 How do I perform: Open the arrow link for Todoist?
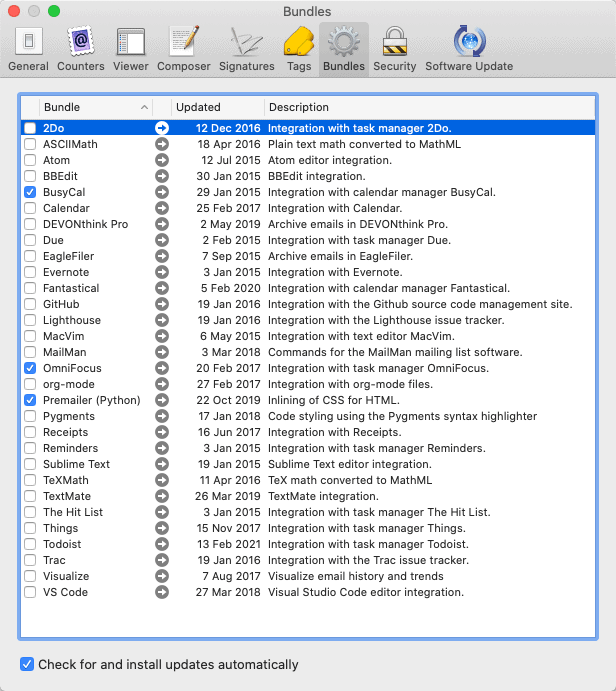pyautogui.click(x=162, y=544)
